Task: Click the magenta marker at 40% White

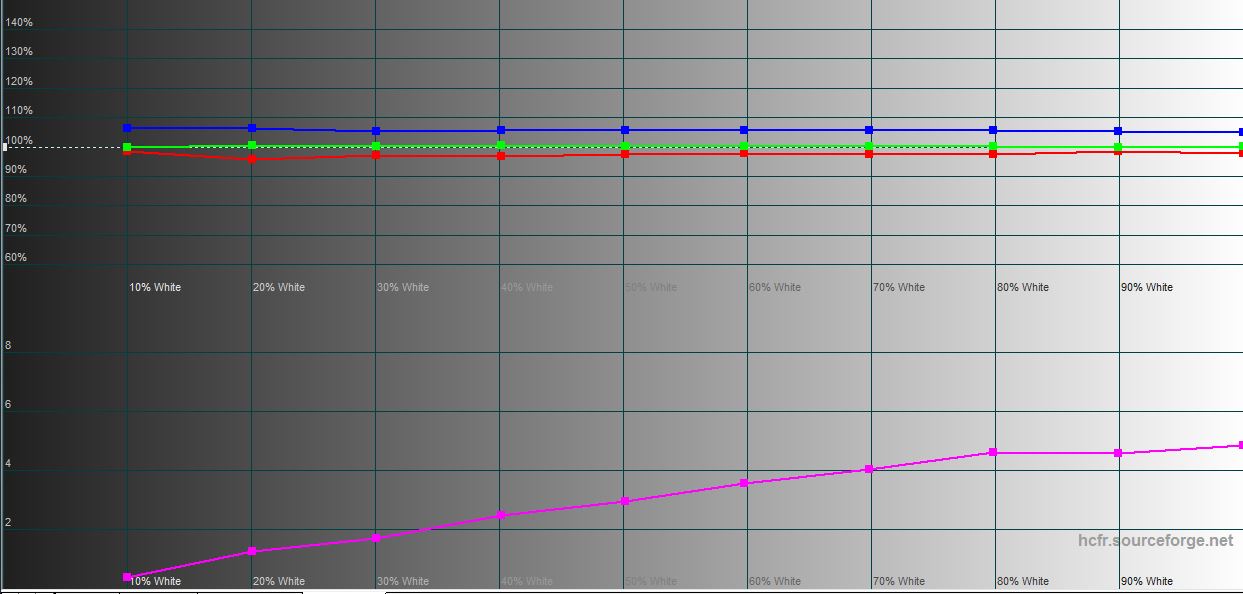Action: click(x=501, y=515)
